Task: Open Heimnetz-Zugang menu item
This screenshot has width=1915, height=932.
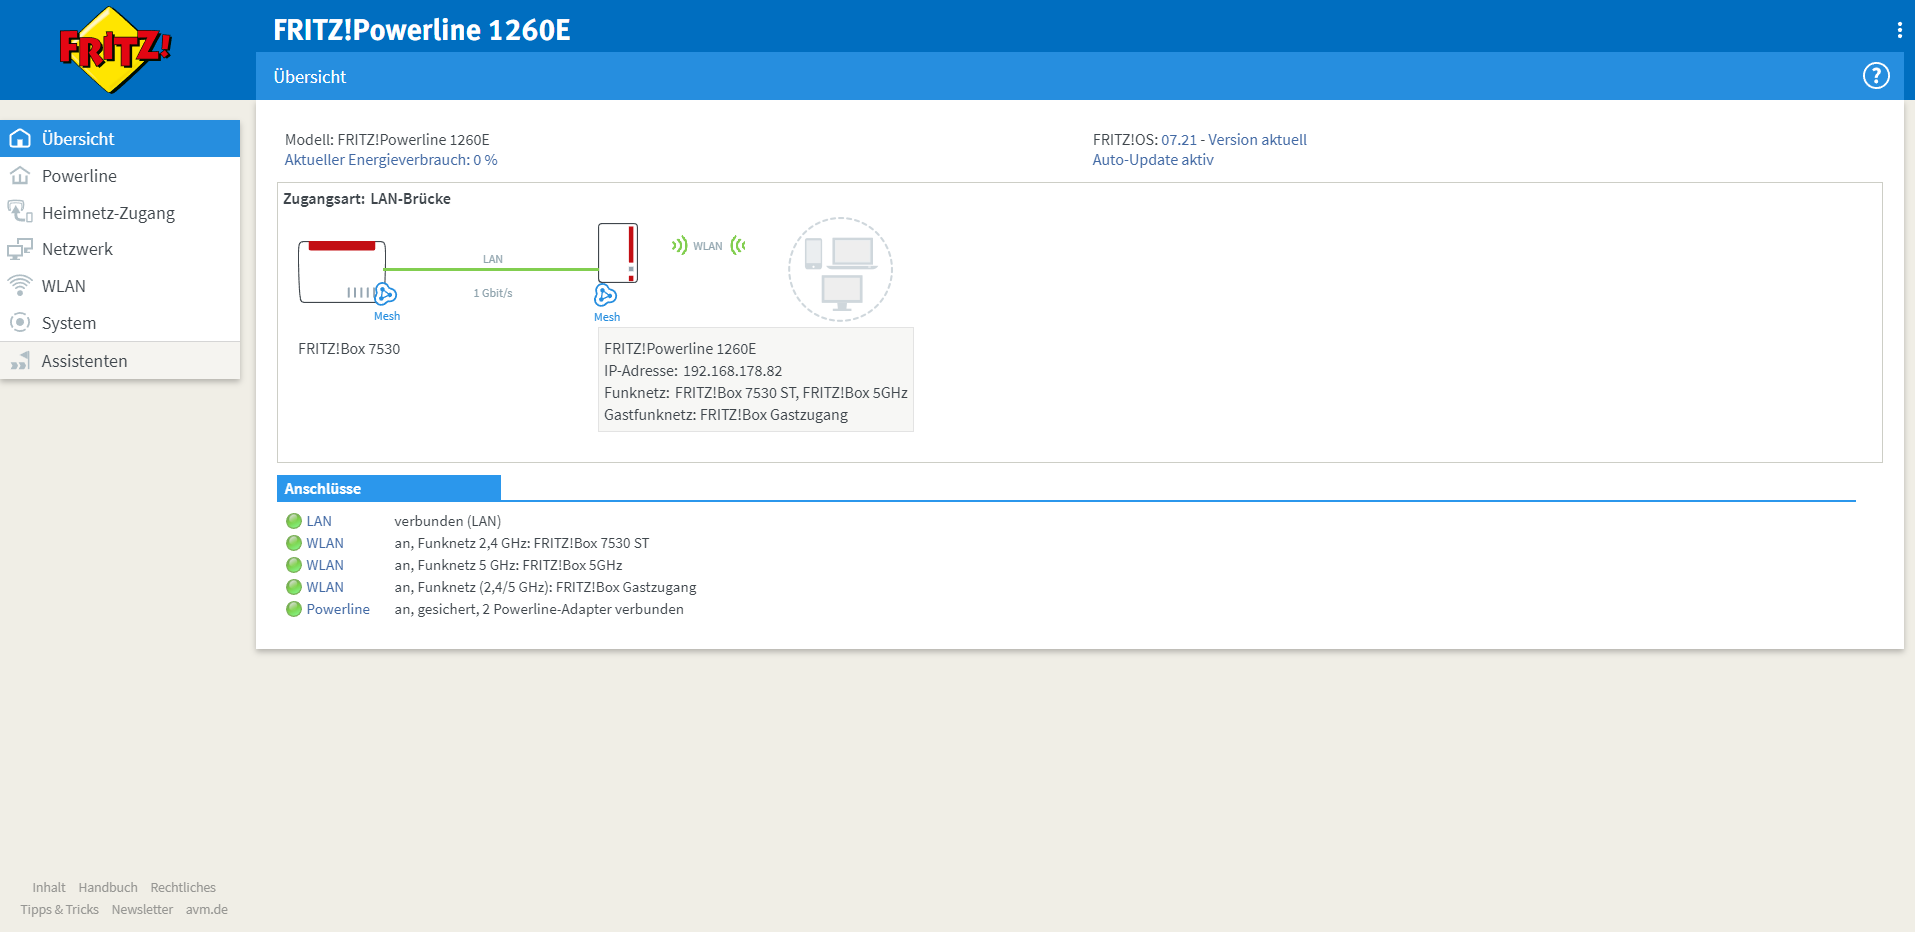Action: (120, 213)
